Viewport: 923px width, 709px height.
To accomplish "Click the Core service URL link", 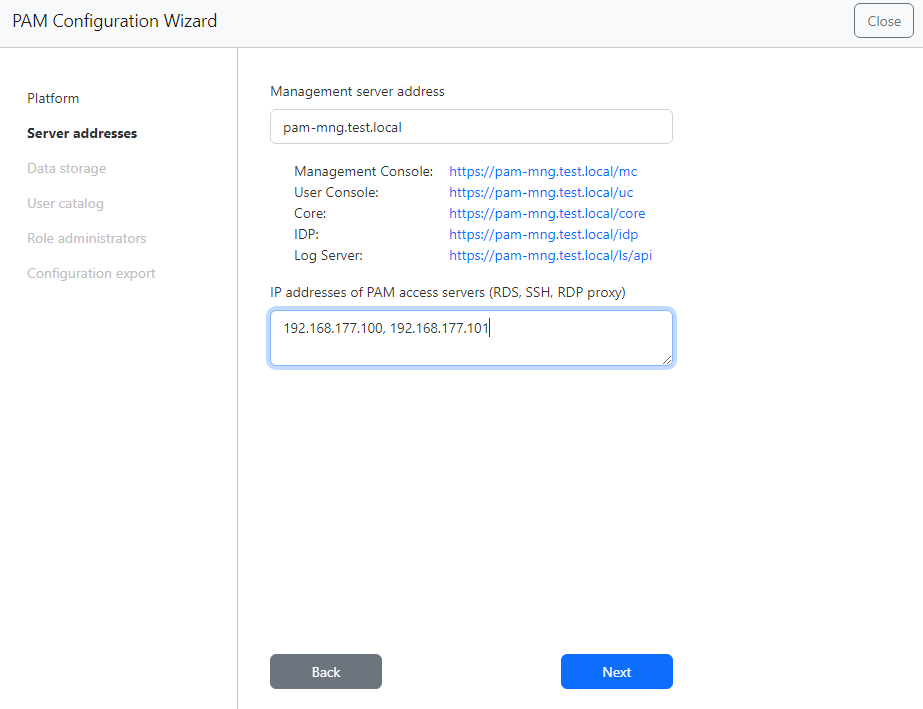I will pyautogui.click(x=547, y=213).
